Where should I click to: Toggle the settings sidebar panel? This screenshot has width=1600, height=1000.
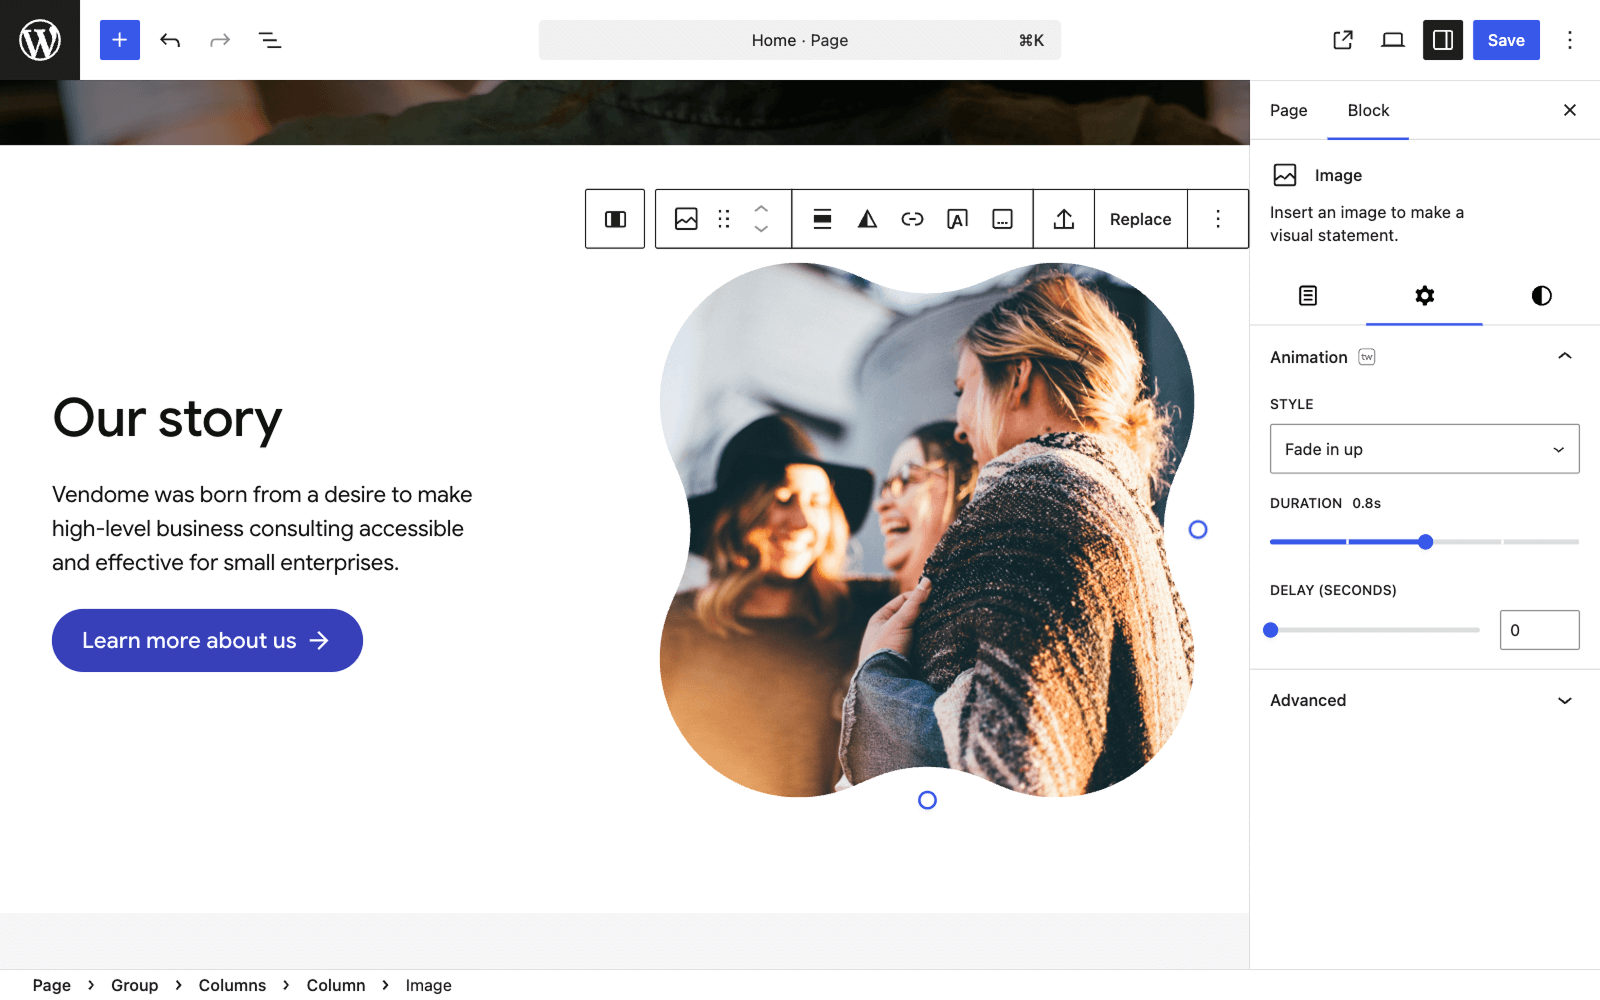point(1442,40)
